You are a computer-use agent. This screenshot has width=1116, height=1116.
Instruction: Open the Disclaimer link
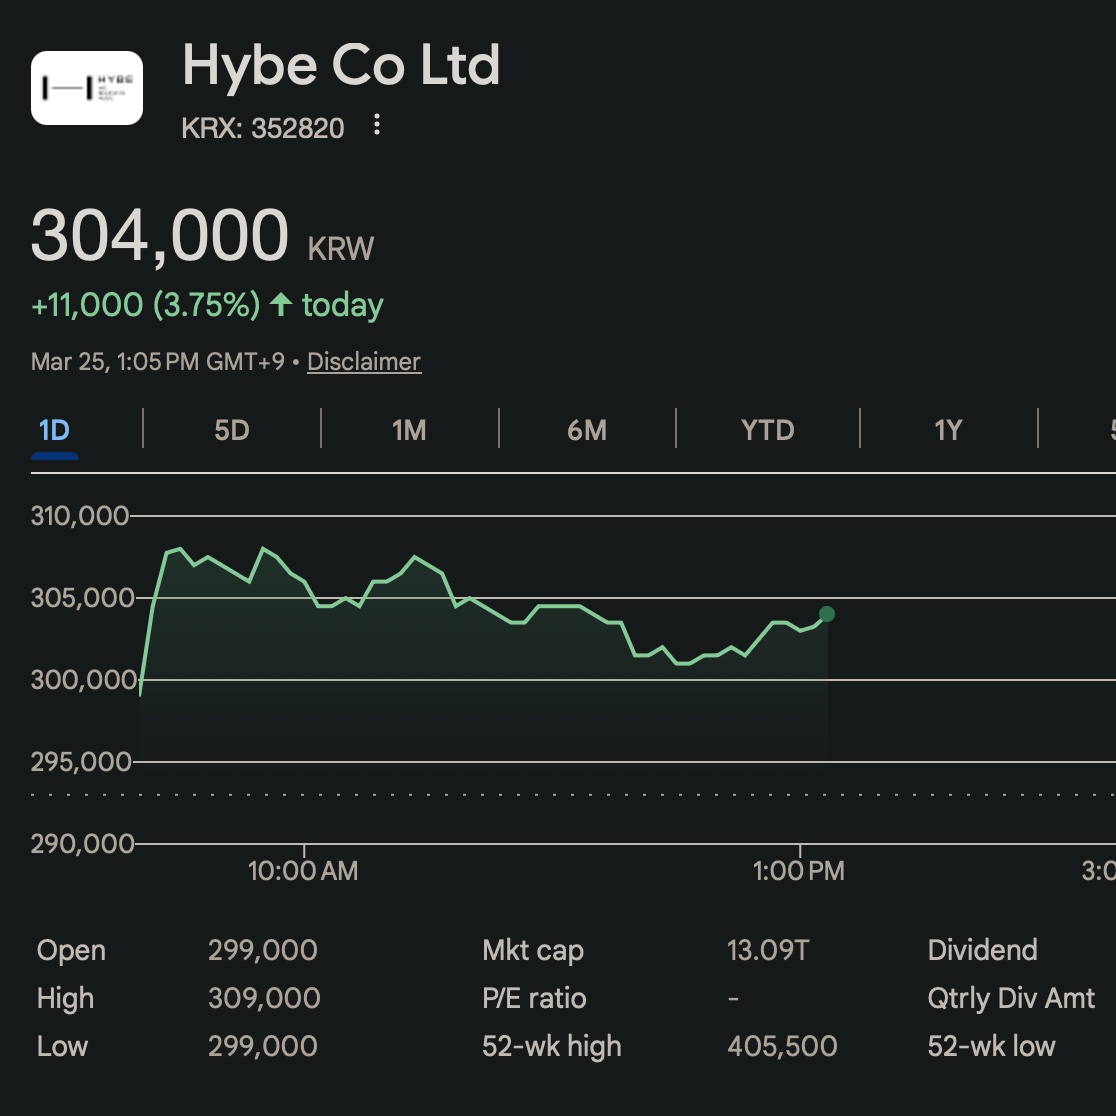click(x=364, y=362)
